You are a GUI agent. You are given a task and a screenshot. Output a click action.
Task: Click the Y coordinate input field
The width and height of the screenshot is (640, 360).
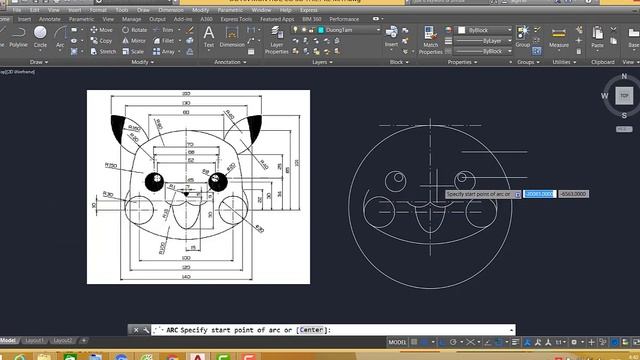click(x=573, y=194)
